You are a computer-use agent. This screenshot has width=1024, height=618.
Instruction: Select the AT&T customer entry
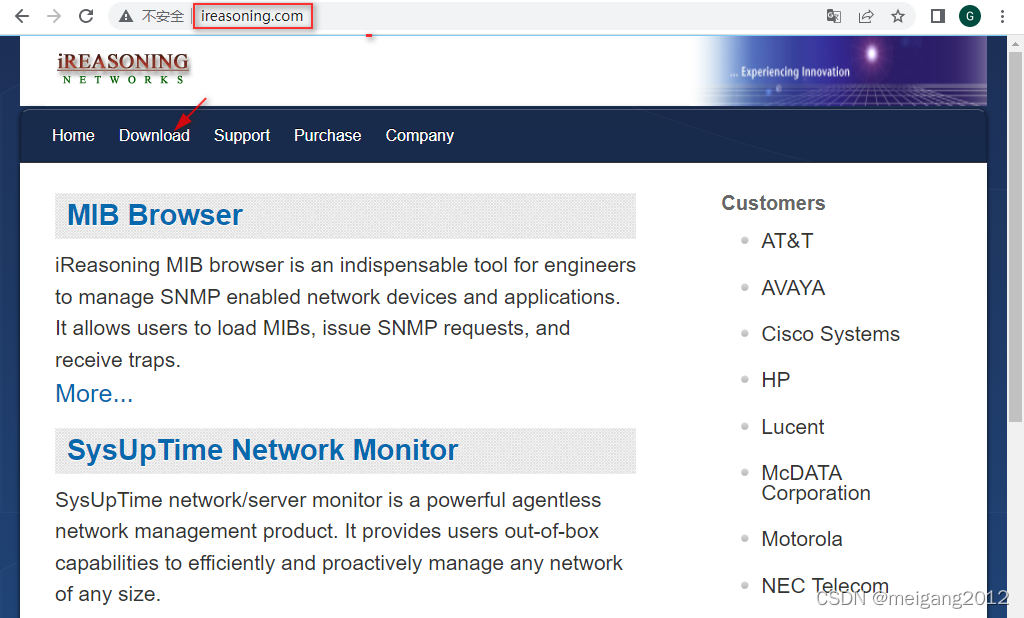787,241
